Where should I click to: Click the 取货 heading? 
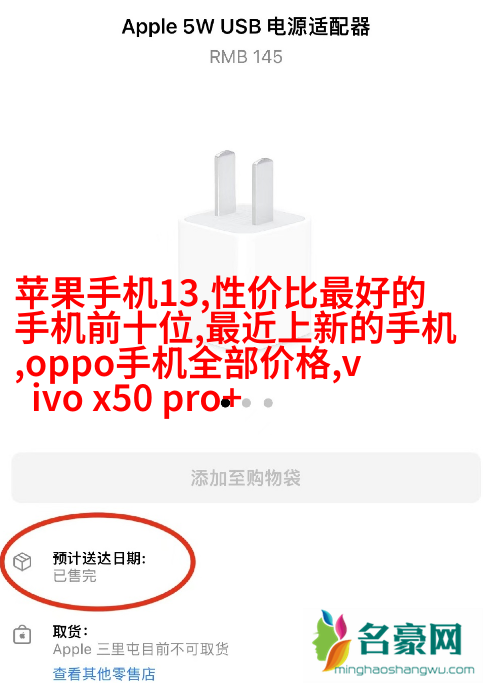[71, 631]
